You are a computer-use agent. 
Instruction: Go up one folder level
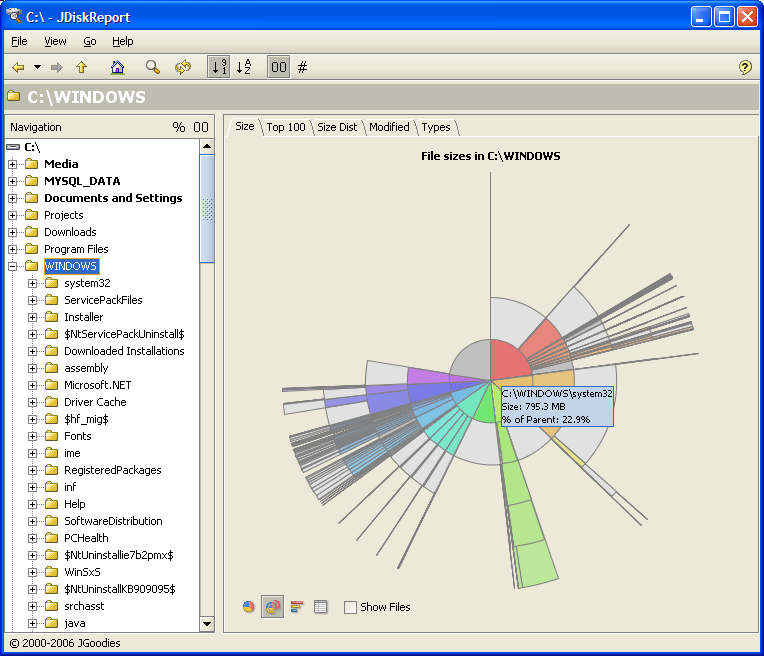[x=81, y=67]
